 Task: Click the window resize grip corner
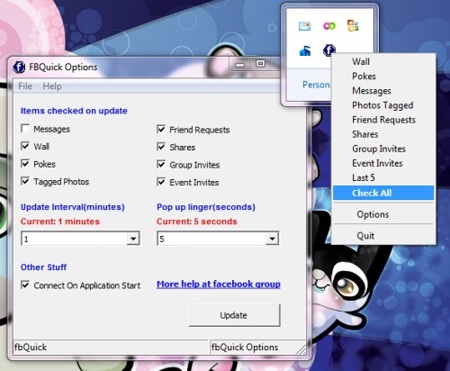(x=301, y=349)
